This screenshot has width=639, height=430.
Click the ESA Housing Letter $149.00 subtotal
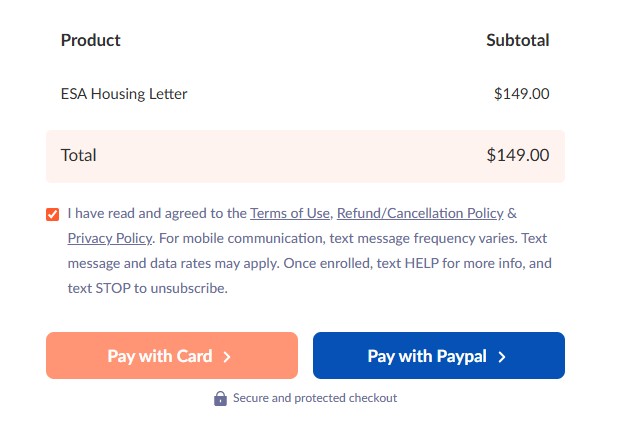point(521,94)
